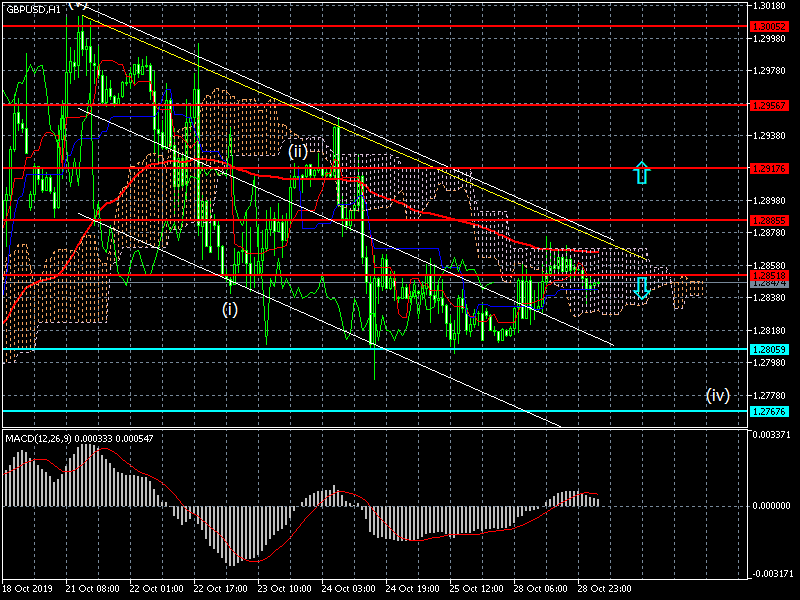Click the 1.28380 price axis value
The image size is (800, 600).
[x=769, y=297]
